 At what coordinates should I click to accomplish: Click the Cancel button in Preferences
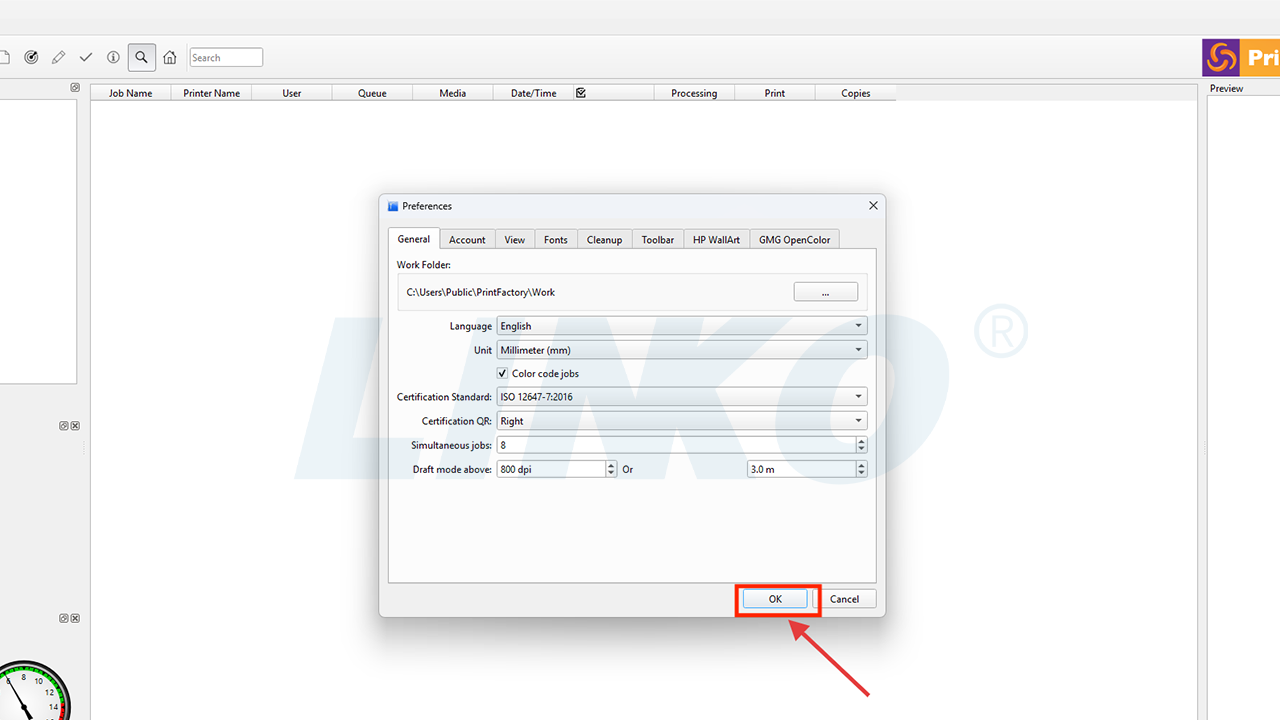844,599
